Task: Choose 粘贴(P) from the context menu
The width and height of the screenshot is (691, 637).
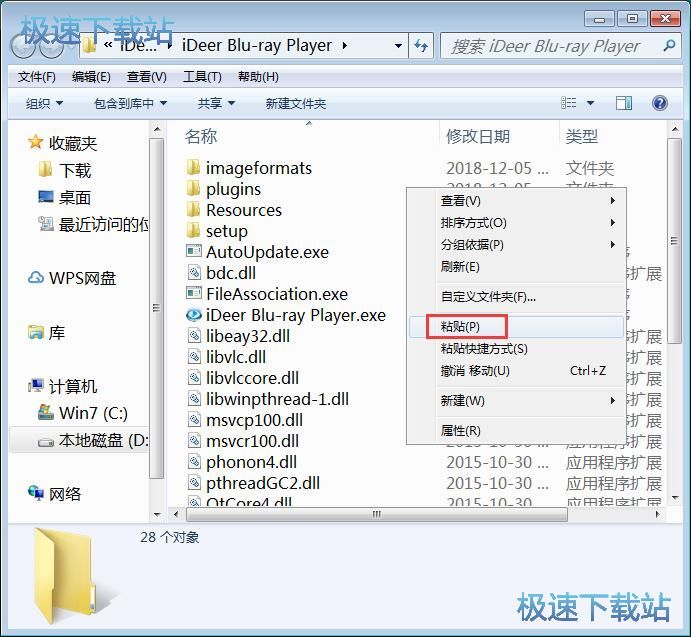Action: point(516,327)
